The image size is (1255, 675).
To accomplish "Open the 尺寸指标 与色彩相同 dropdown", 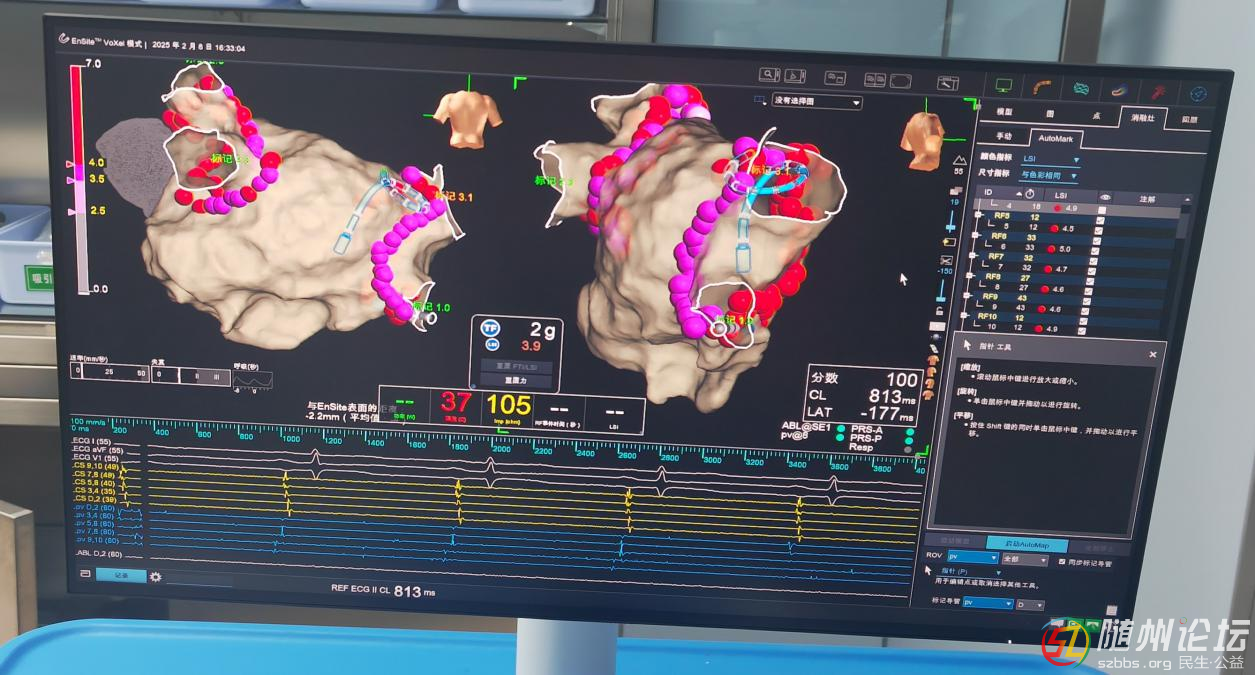I will coord(1049,176).
